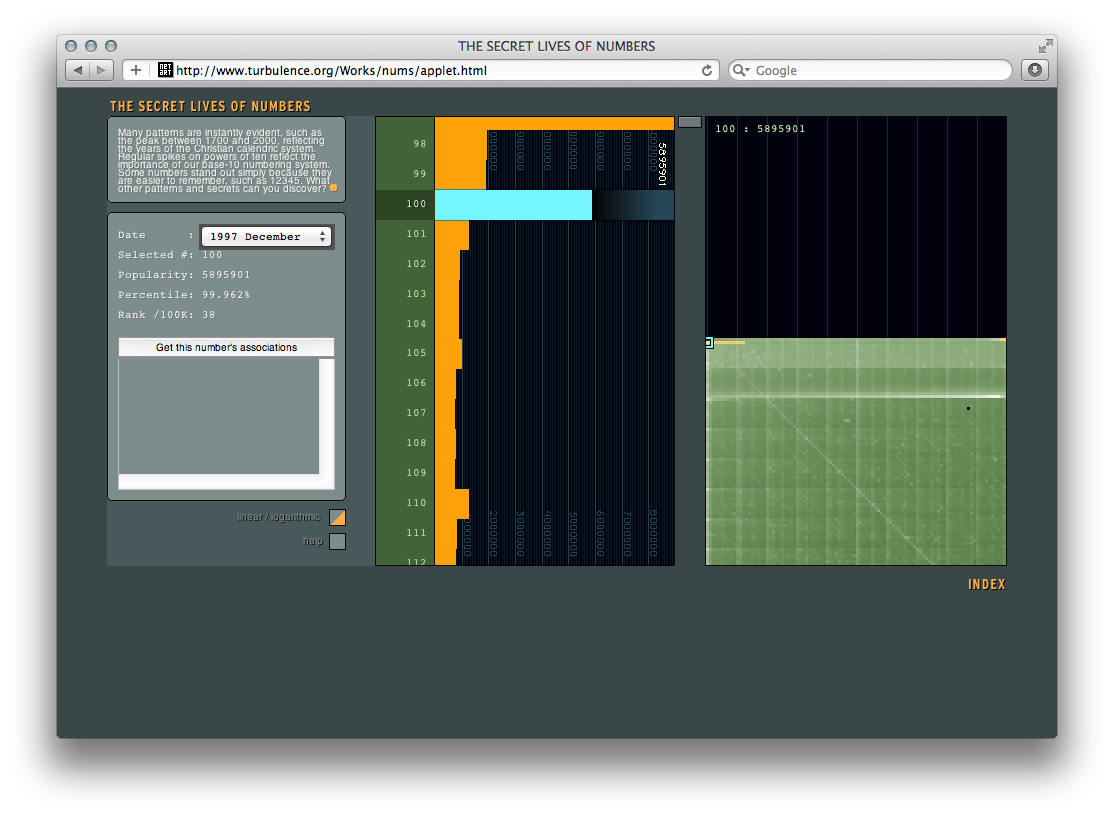Click the orange dot ending the intro text
The width and height of the screenshot is (1114, 817).
(x=334, y=188)
